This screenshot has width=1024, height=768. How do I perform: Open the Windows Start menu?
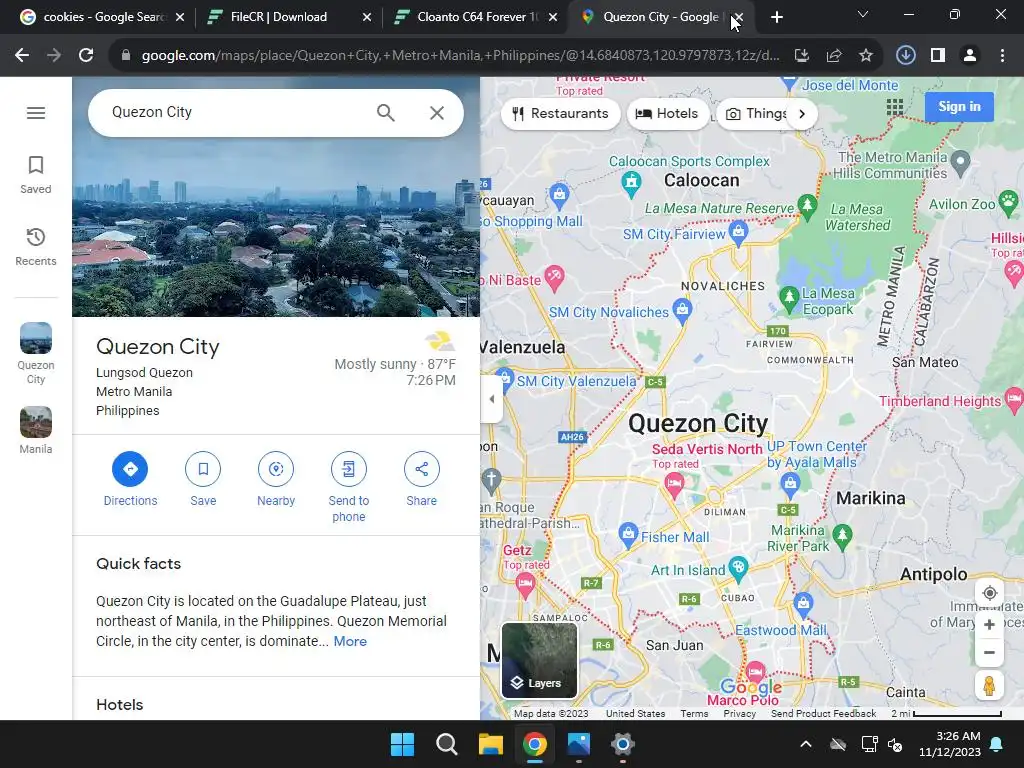click(x=402, y=744)
